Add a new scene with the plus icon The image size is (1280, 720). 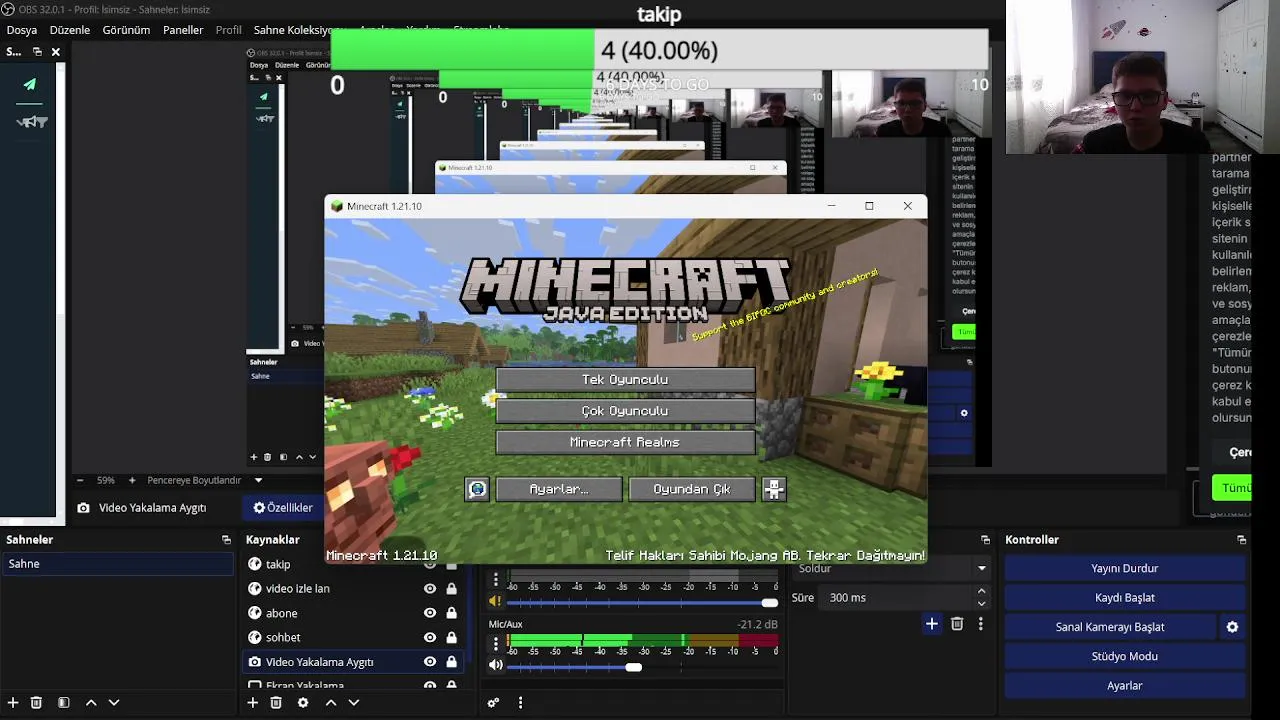13,703
